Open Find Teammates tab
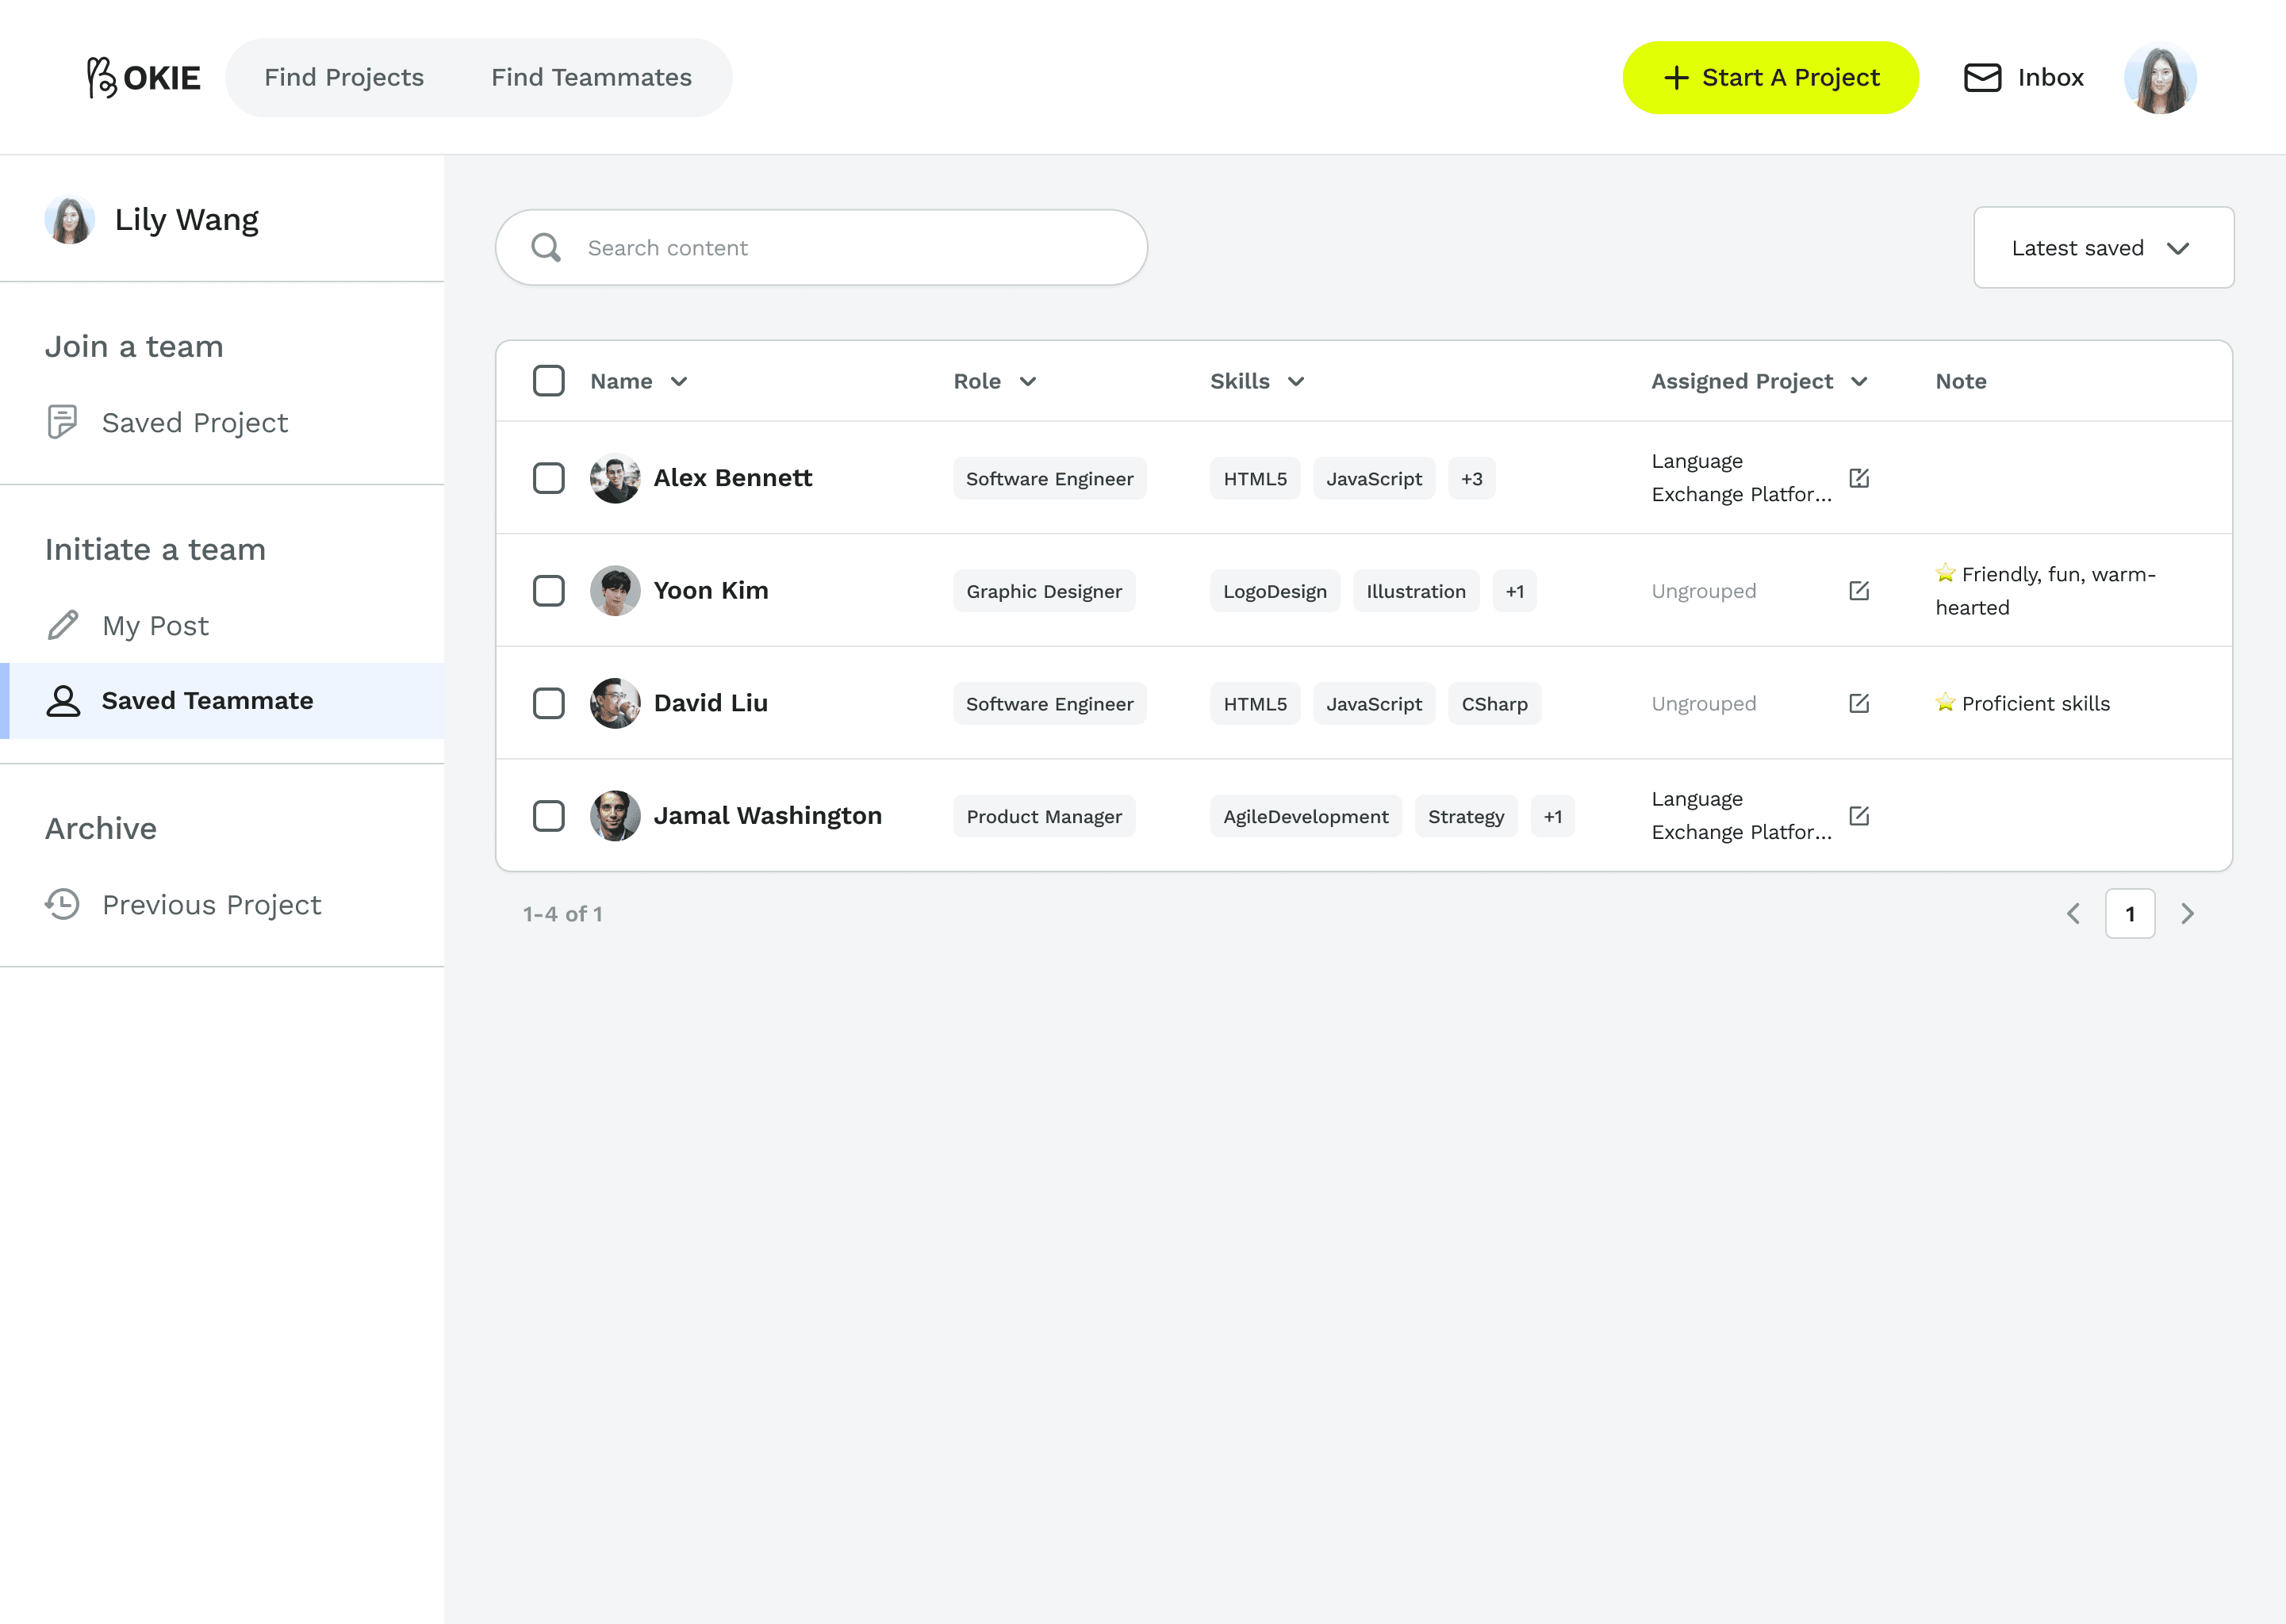 (x=591, y=78)
